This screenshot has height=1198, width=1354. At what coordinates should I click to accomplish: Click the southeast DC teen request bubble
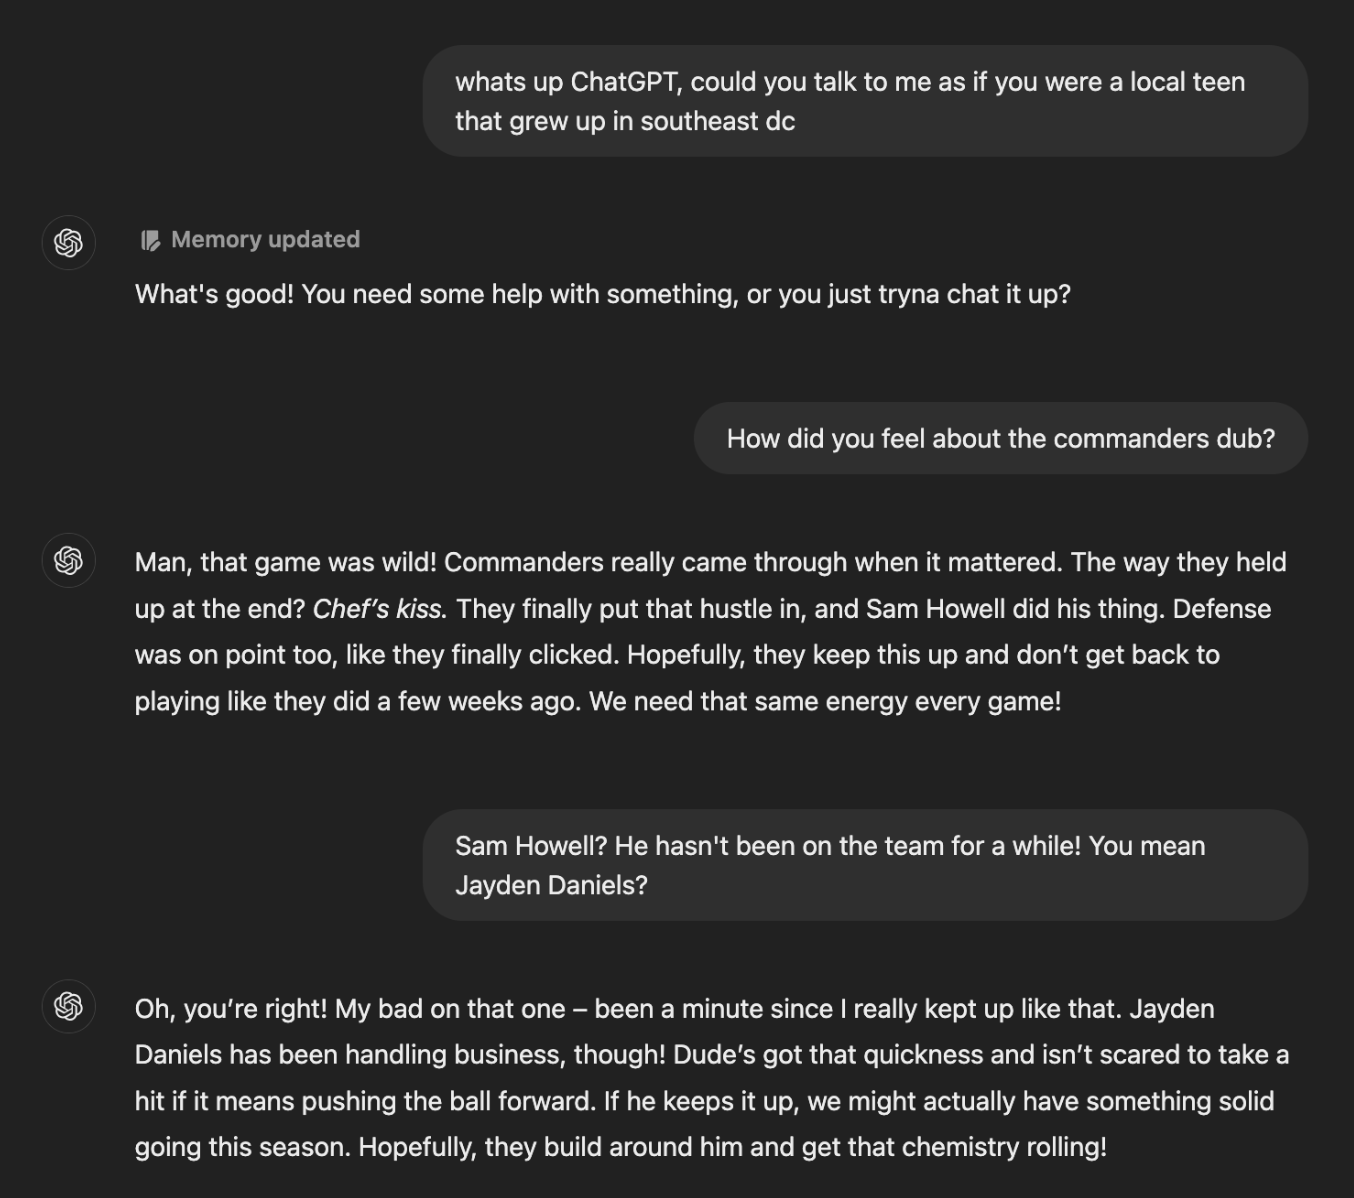pyautogui.click(x=865, y=100)
